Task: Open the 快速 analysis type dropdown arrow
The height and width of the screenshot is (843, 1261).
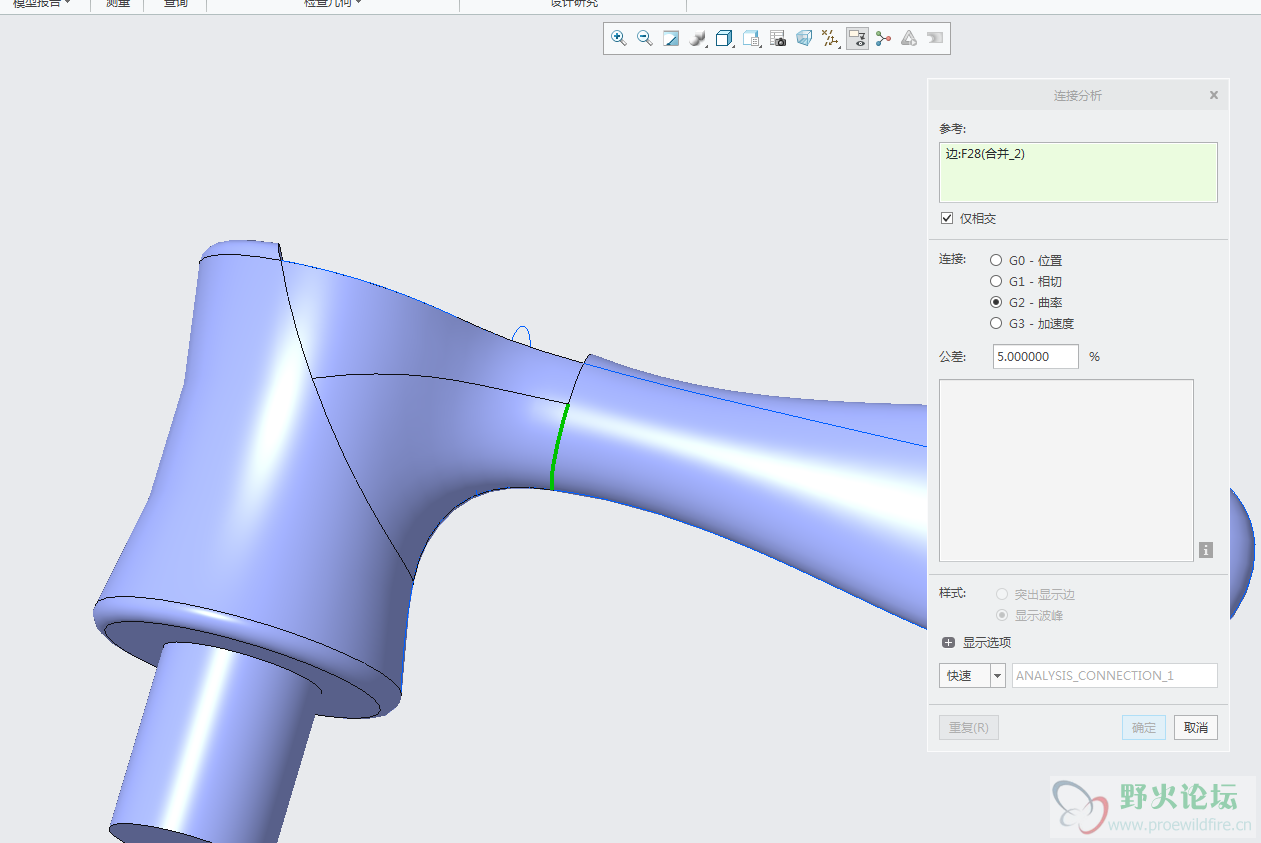Action: tap(997, 675)
